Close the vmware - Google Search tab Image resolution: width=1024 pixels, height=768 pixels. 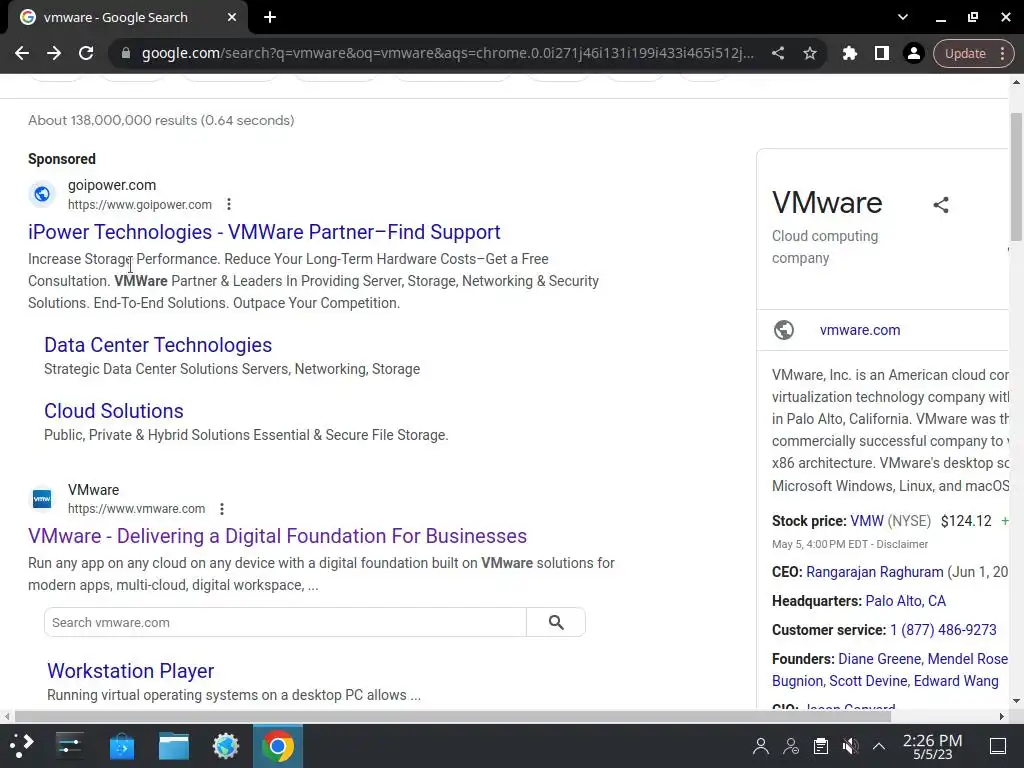coord(232,18)
